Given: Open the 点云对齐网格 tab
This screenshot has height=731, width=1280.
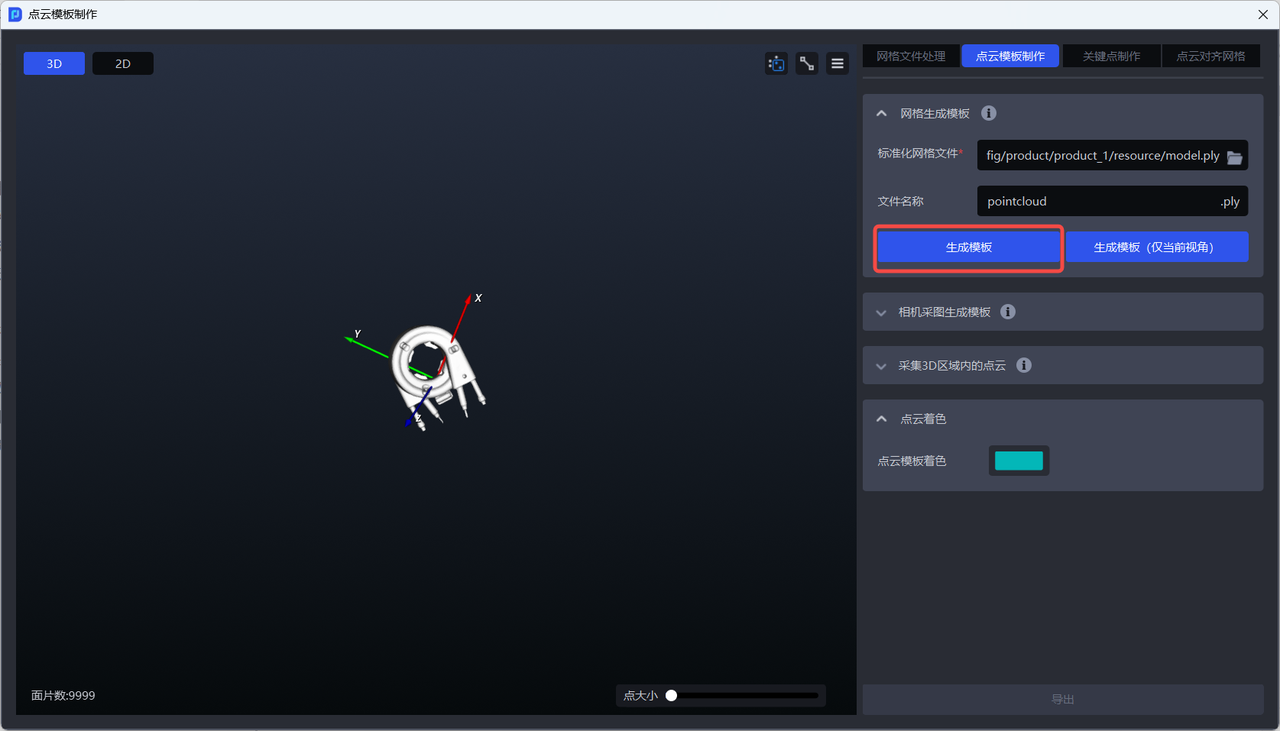Looking at the screenshot, I should pos(1210,57).
